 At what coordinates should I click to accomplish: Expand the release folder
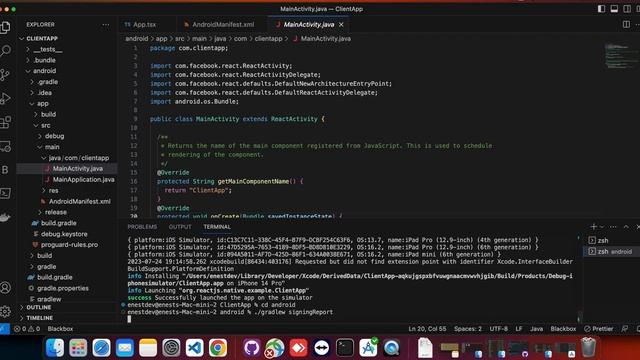point(67,212)
